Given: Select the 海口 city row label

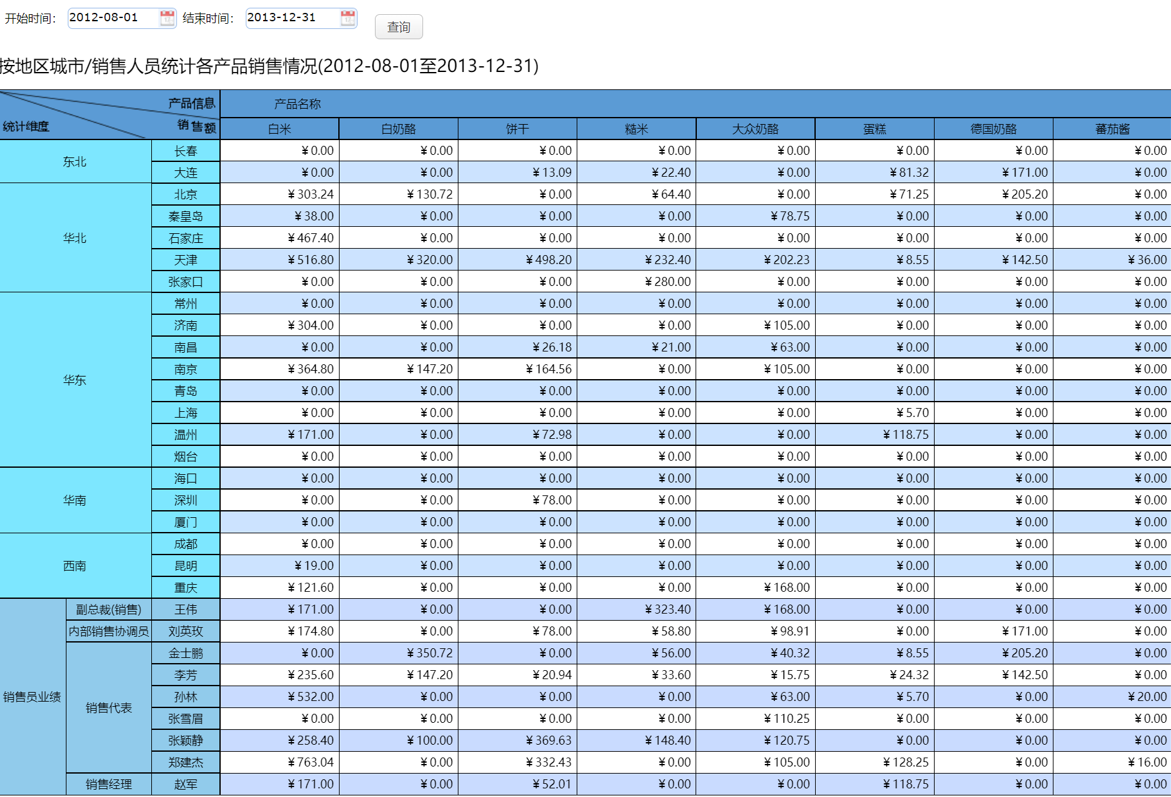Looking at the screenshot, I should (186, 478).
